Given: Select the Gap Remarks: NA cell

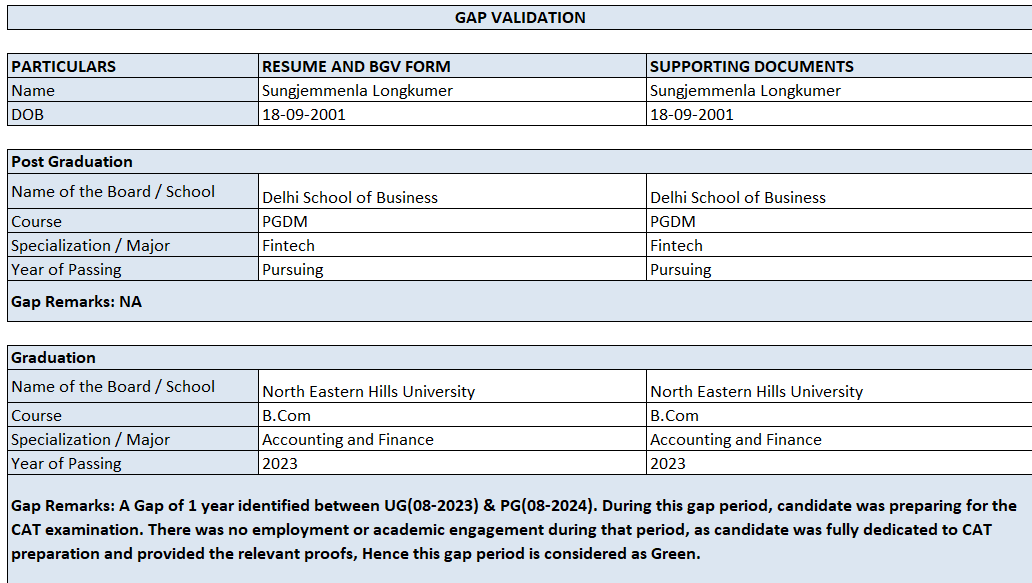Looking at the screenshot, I should tap(77, 301).
